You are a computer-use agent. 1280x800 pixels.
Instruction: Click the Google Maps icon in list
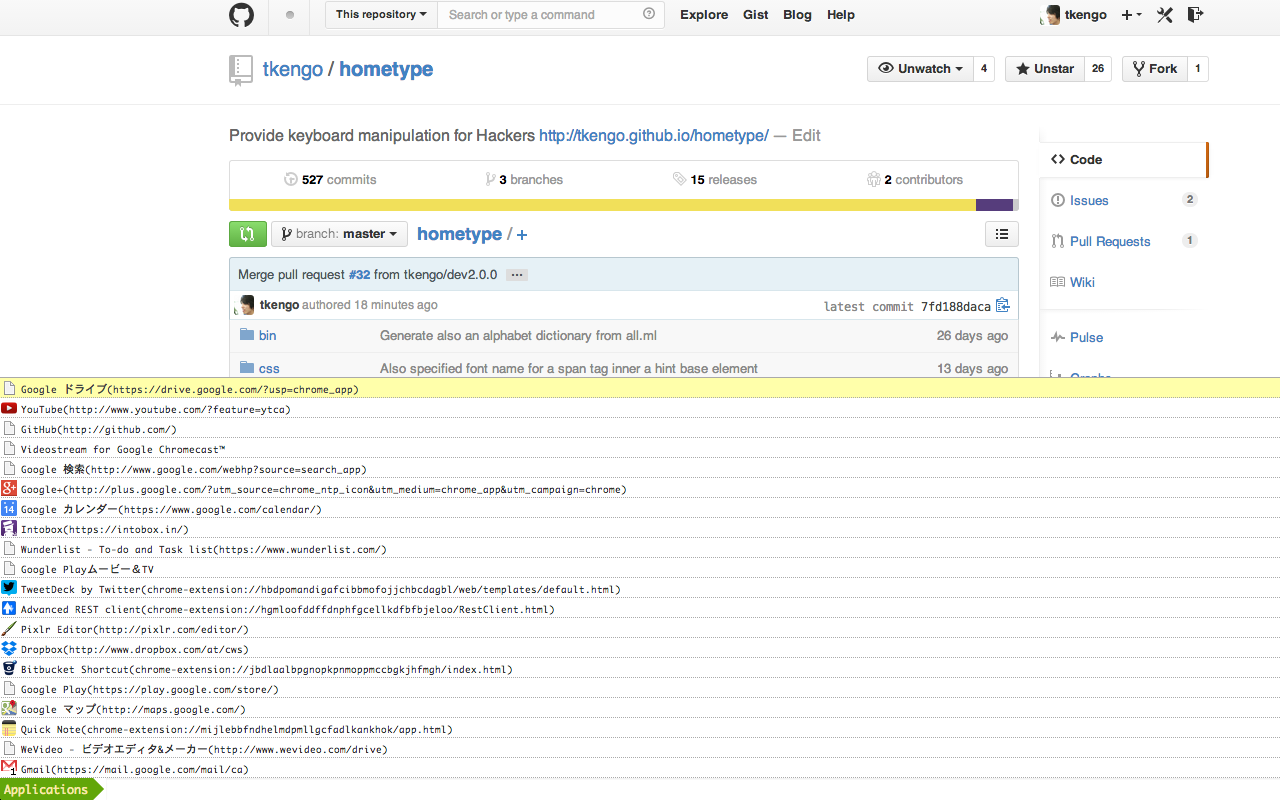[x=9, y=708]
